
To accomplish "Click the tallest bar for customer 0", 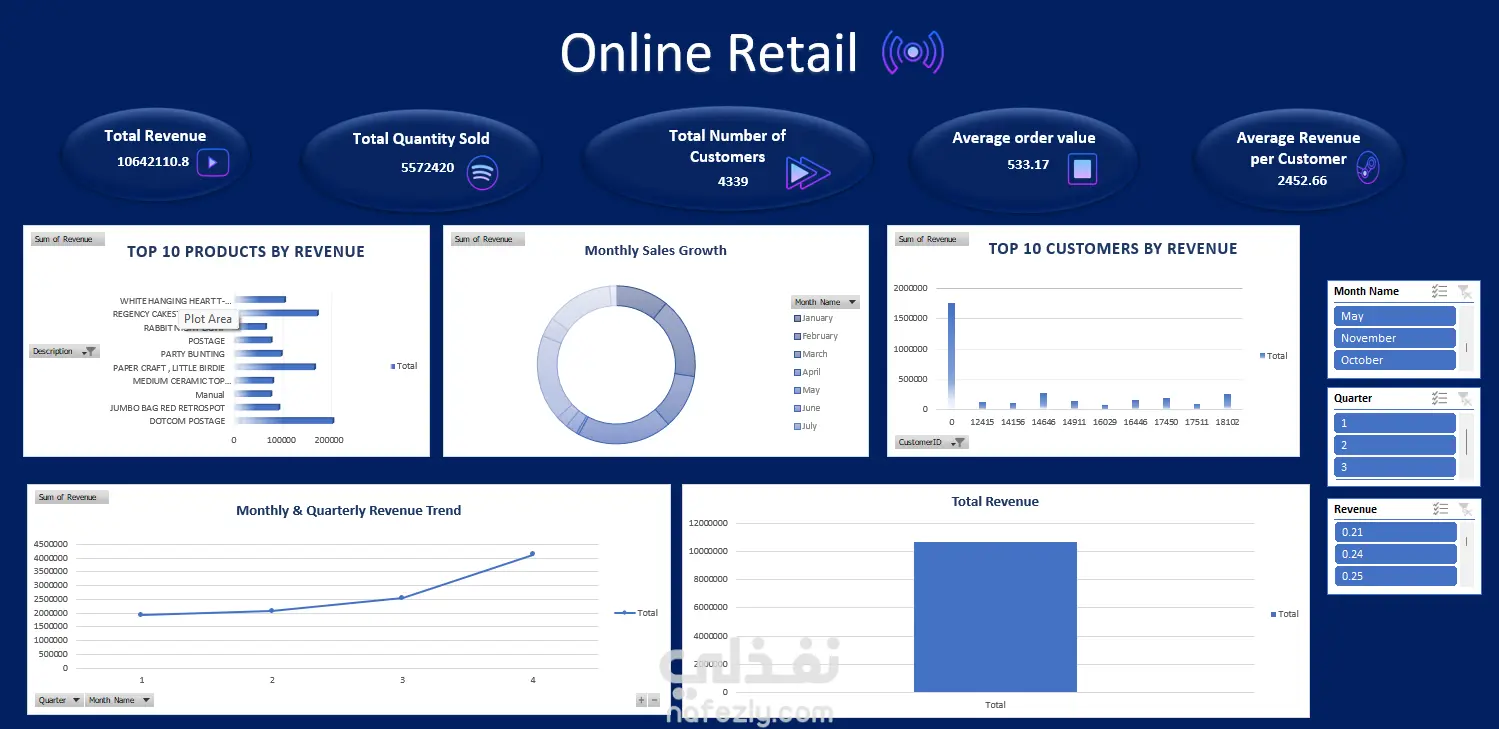I will (951, 356).
